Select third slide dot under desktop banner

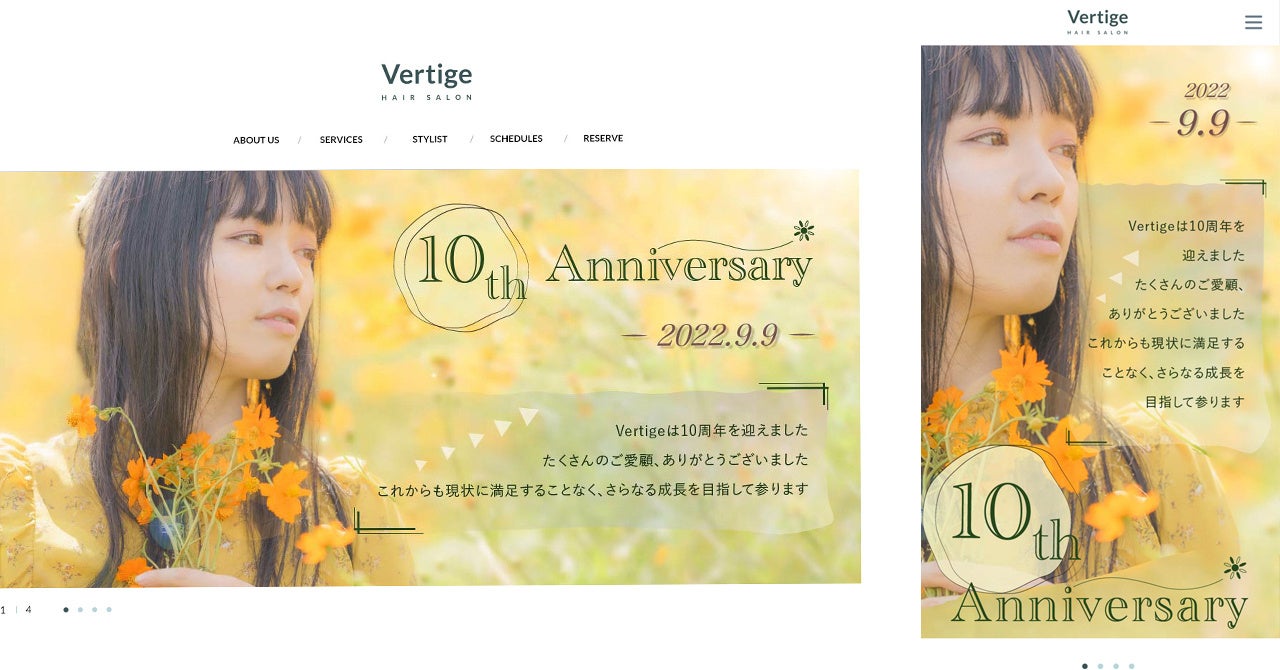click(94, 609)
